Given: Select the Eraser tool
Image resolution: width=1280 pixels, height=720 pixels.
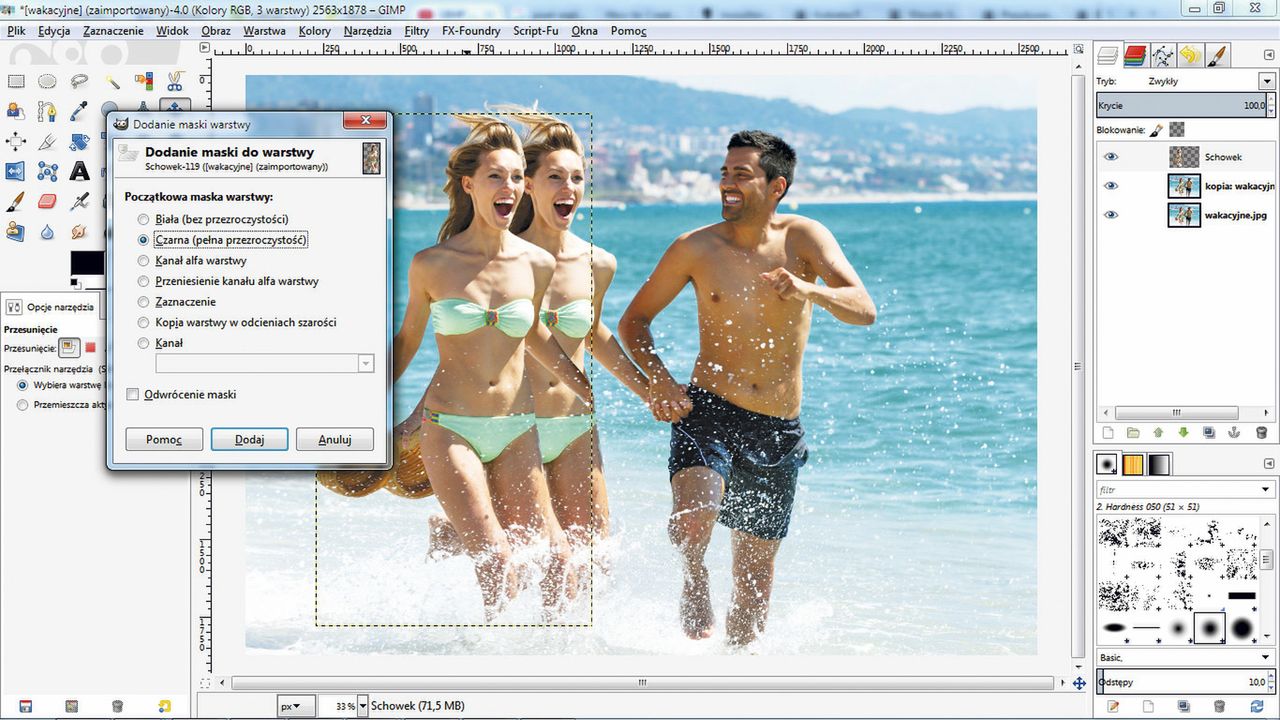Looking at the screenshot, I should (x=47, y=201).
